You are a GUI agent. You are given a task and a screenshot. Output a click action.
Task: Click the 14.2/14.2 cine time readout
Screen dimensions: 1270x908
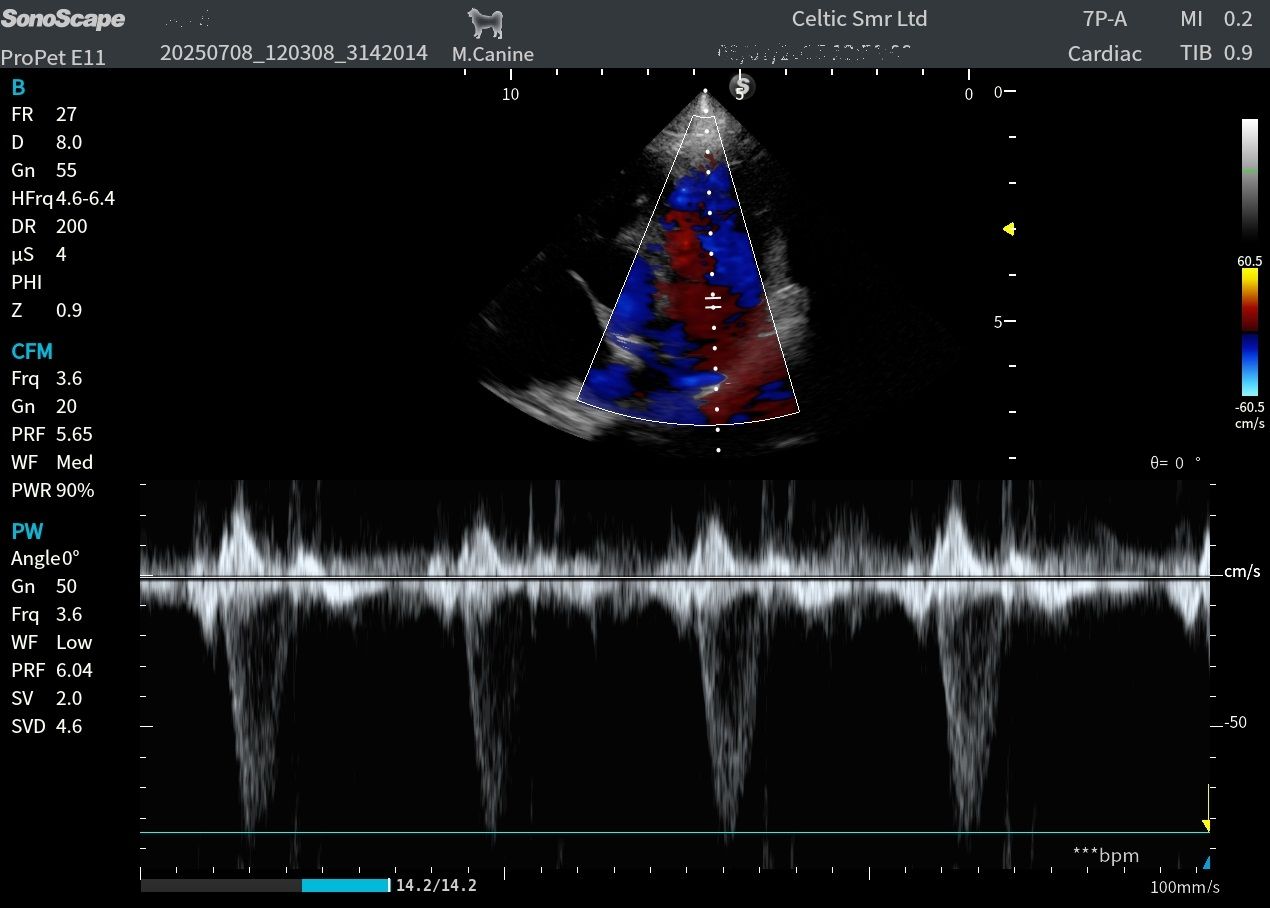click(x=437, y=886)
